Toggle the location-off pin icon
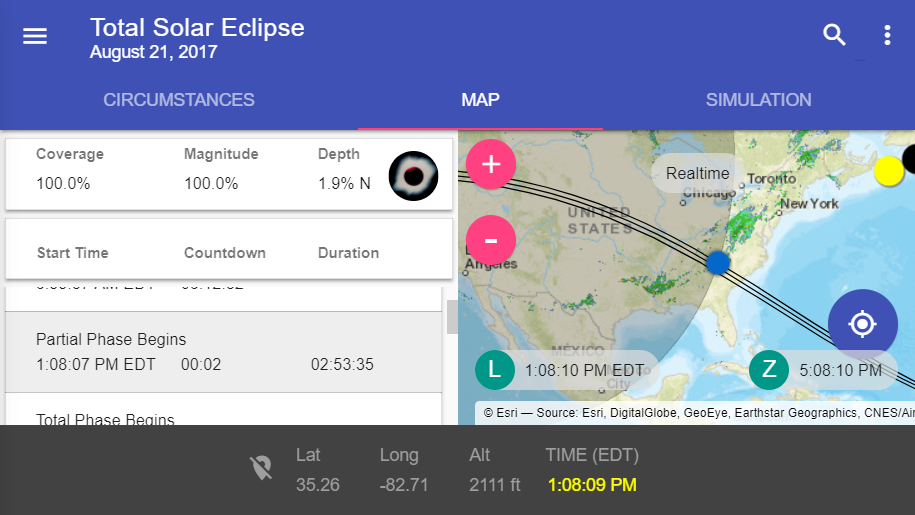915x515 pixels. [261, 467]
